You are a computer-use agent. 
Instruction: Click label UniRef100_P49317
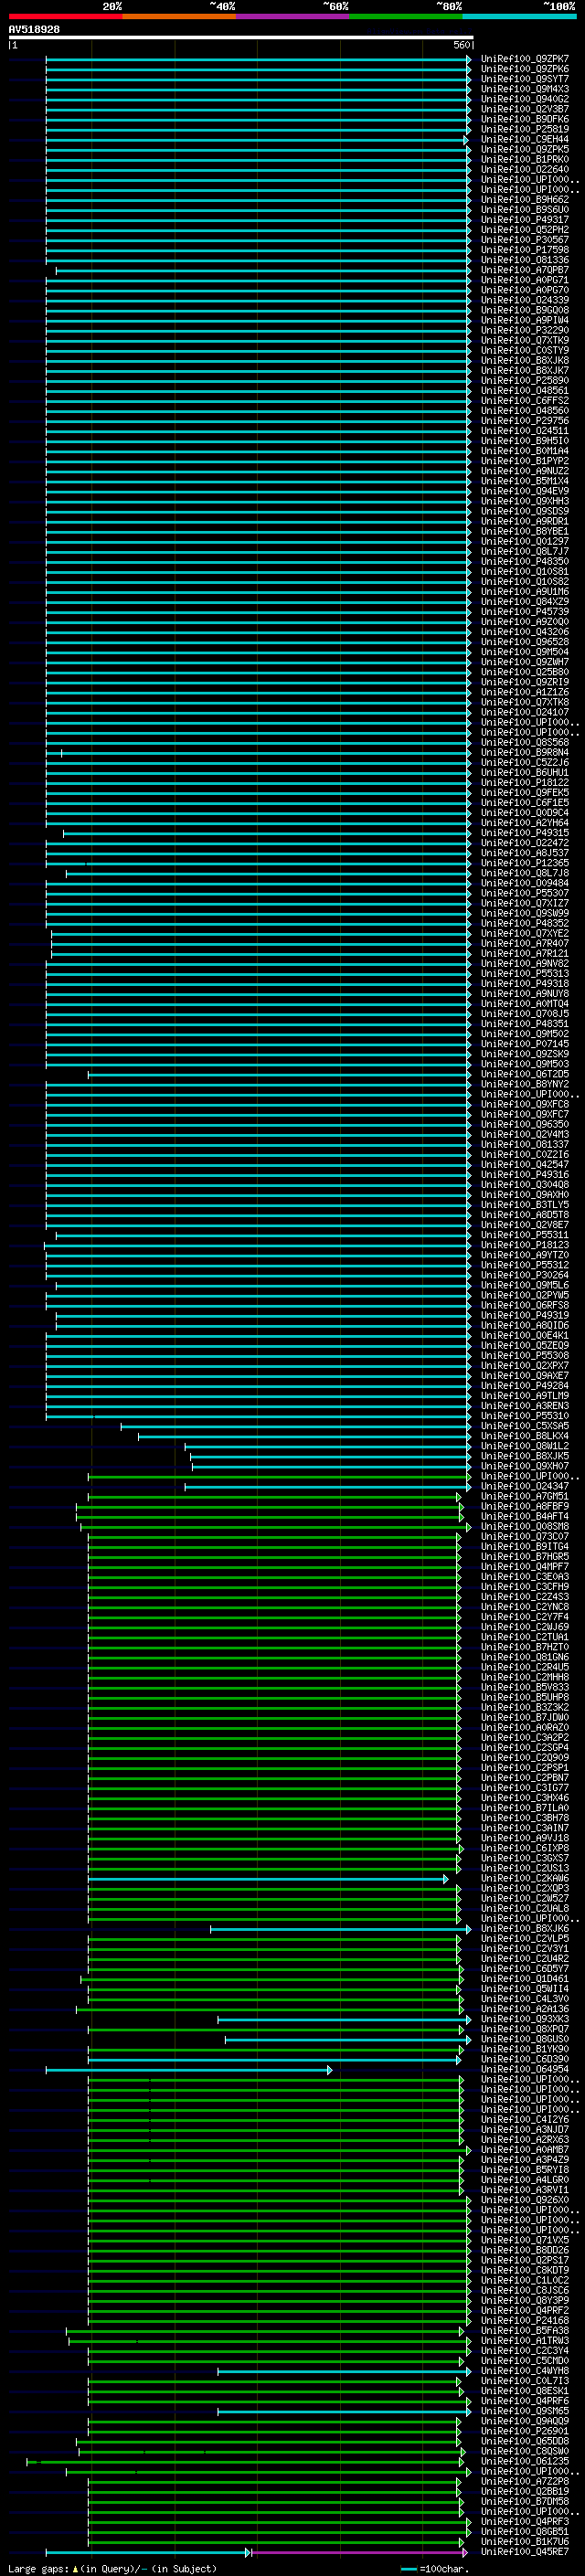[x=525, y=220]
